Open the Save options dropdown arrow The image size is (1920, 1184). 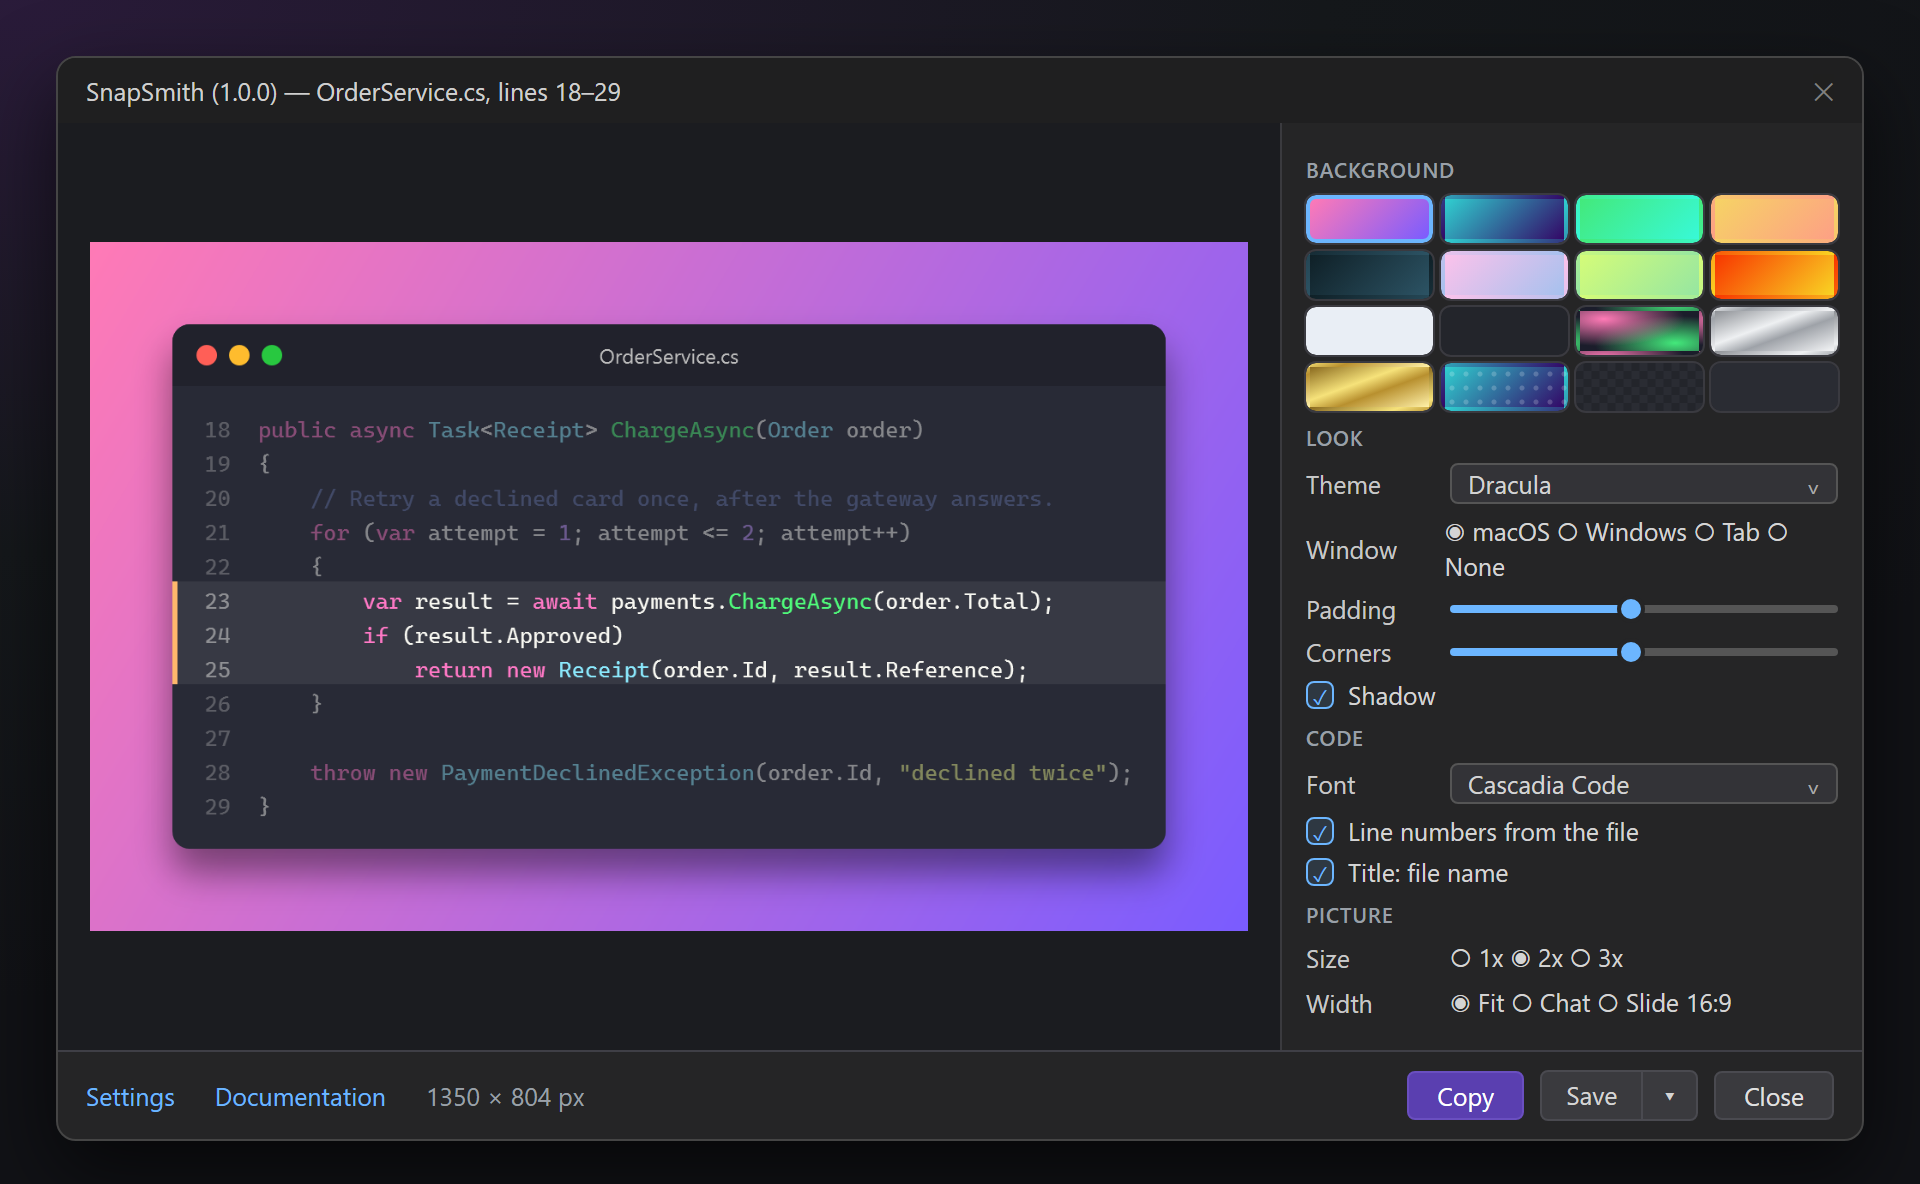tap(1670, 1096)
